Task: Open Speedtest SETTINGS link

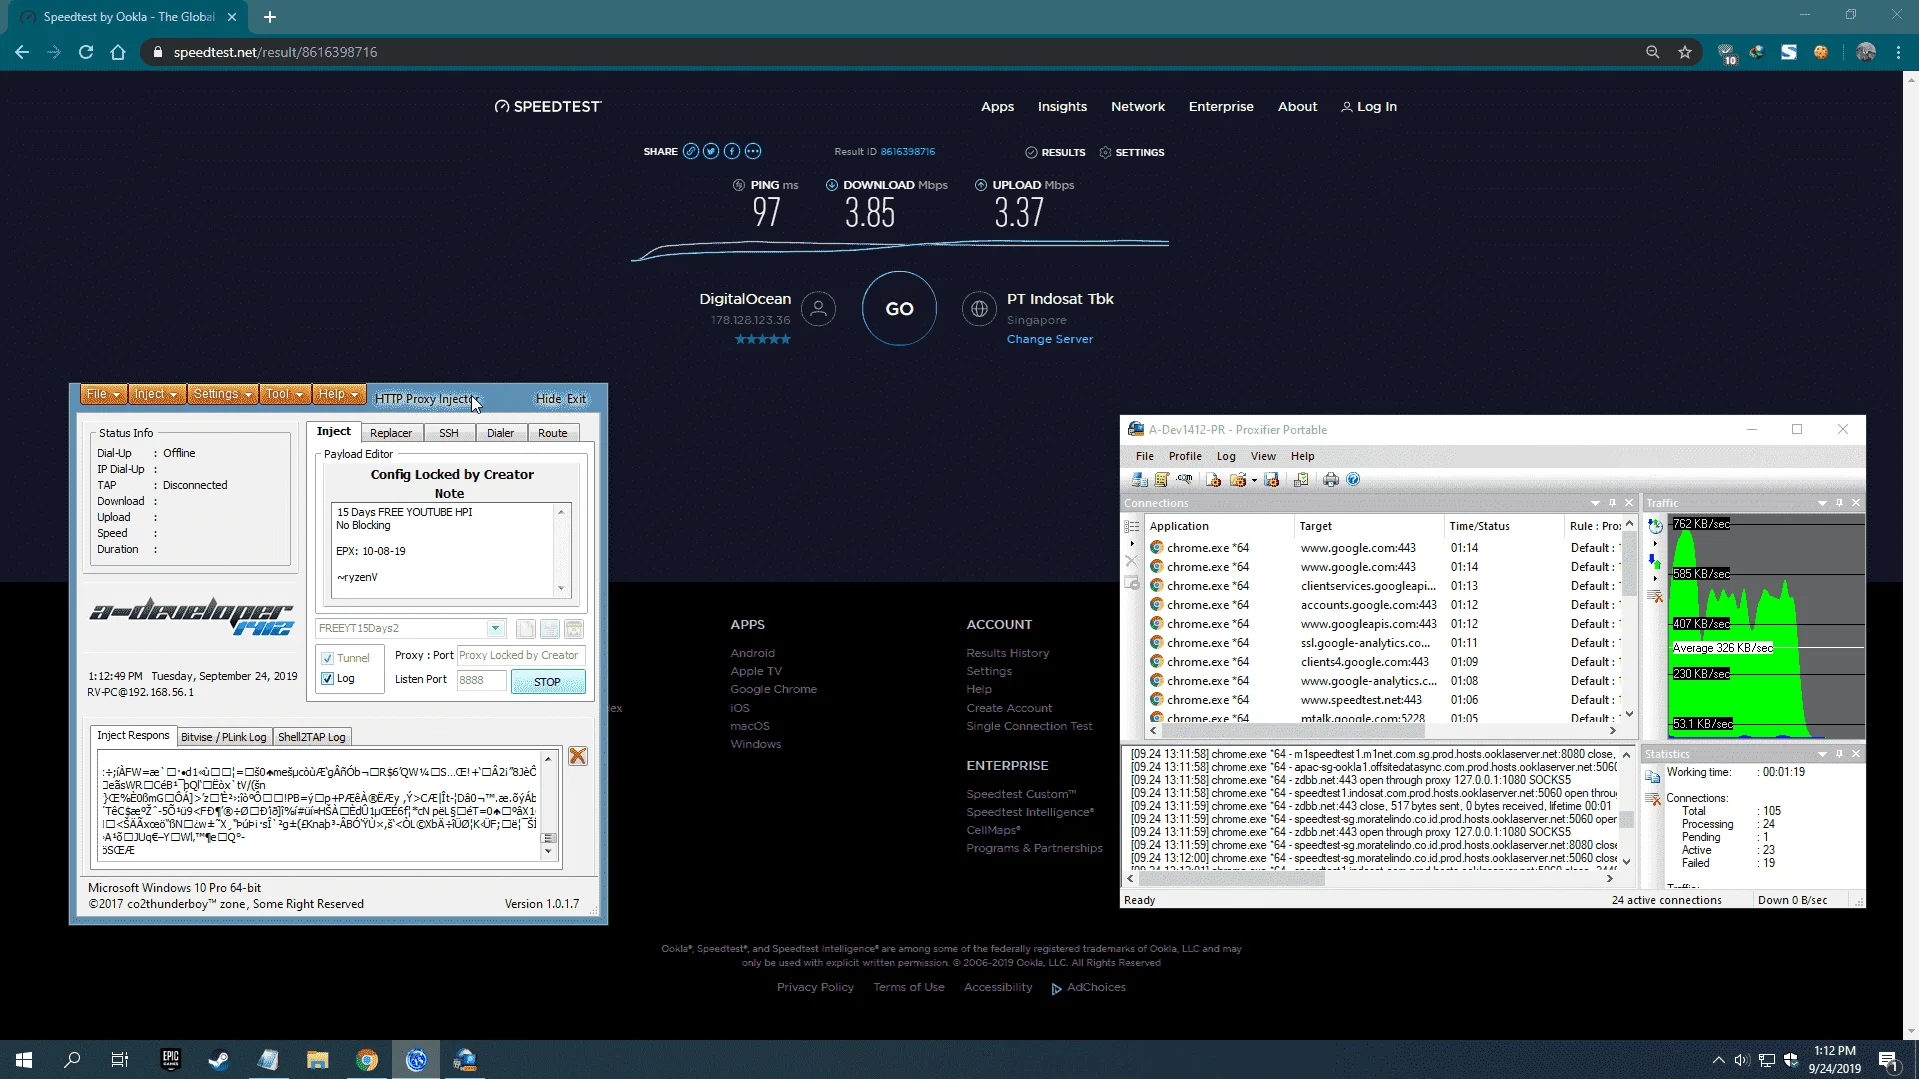Action: pos(1132,153)
